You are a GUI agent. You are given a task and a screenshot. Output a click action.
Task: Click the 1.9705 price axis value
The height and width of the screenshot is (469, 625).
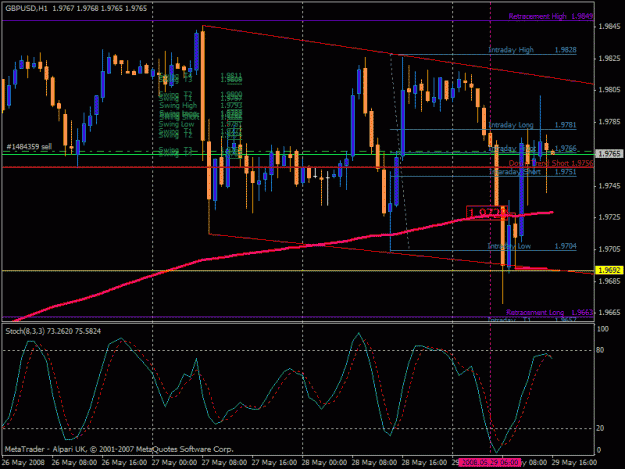(x=609, y=249)
